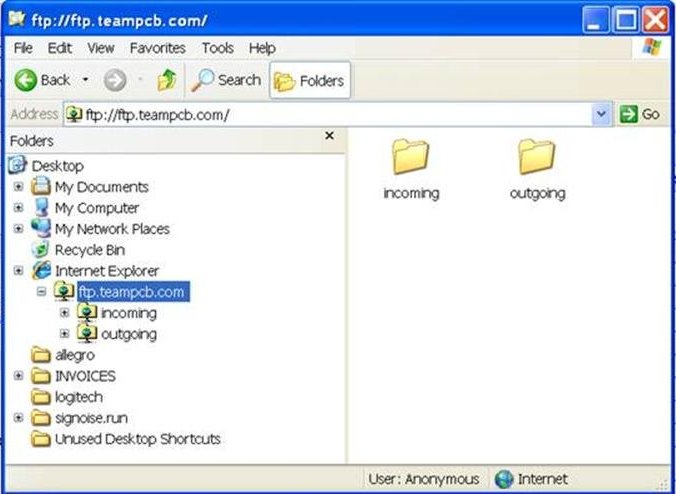This screenshot has height=494, width=676.
Task: Click the grayed Forward arrow icon
Action: 115,80
